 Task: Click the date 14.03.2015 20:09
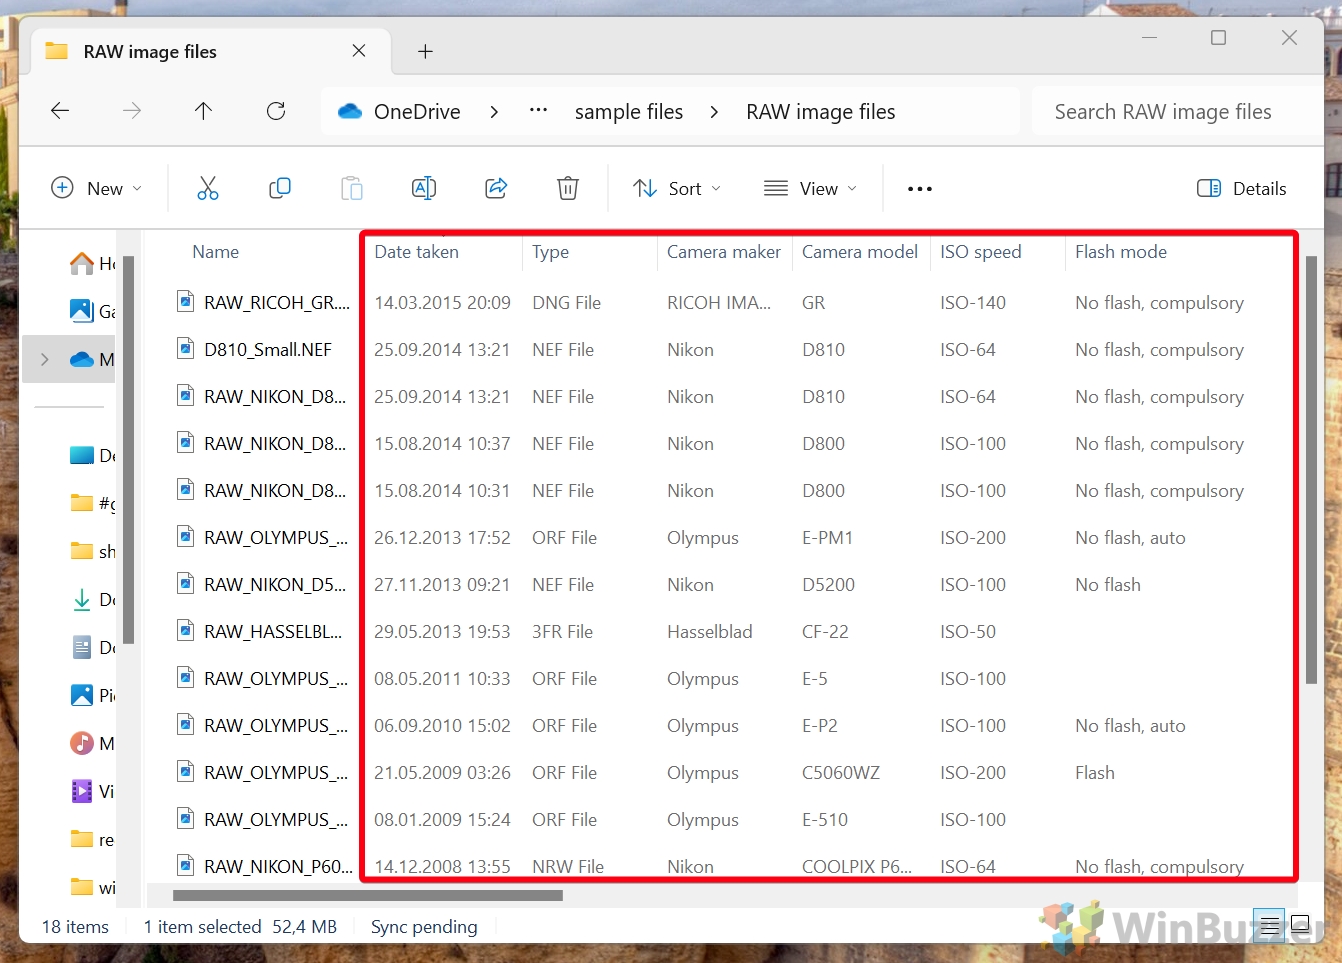point(442,302)
